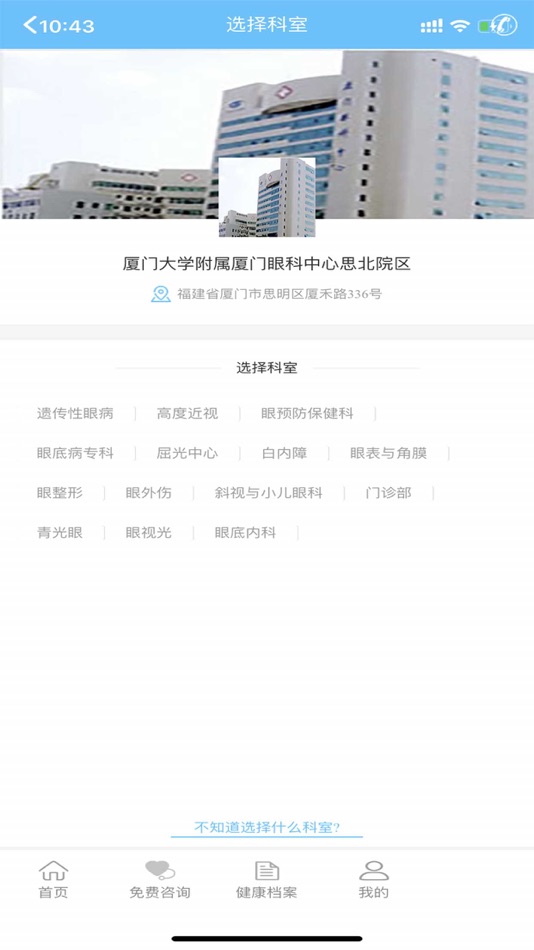Tap the back arrow in header

click(30, 25)
